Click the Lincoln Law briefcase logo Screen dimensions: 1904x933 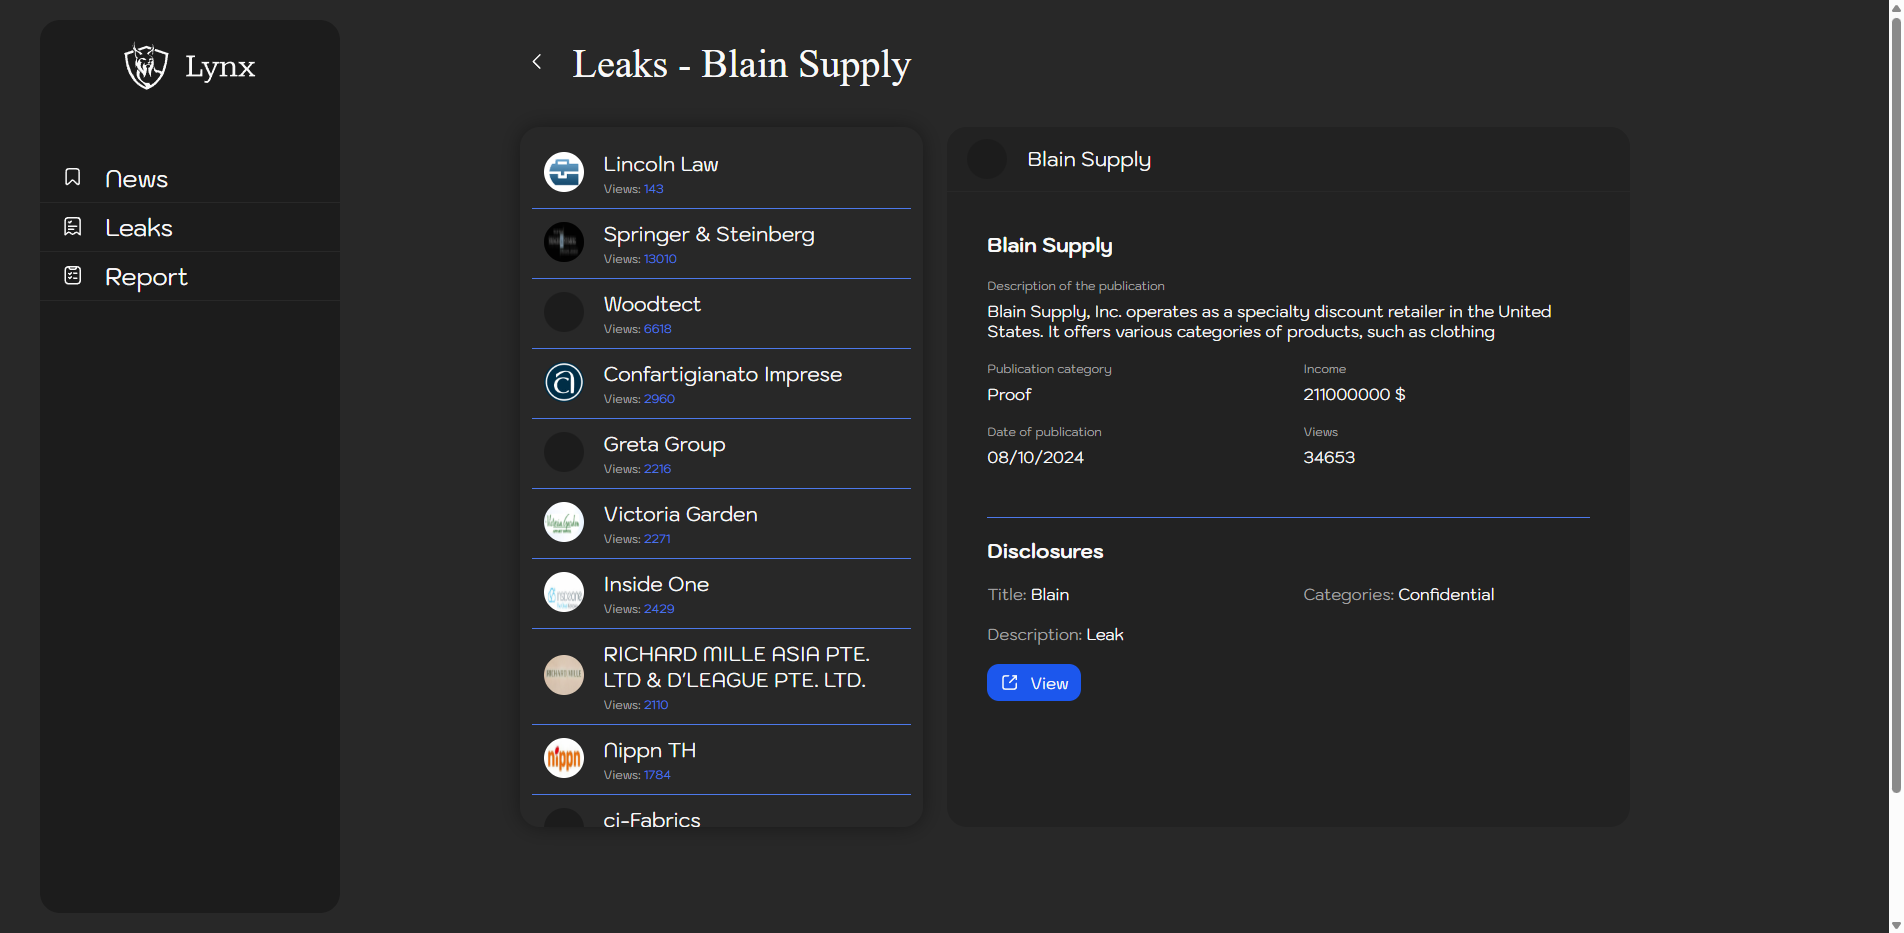564,172
